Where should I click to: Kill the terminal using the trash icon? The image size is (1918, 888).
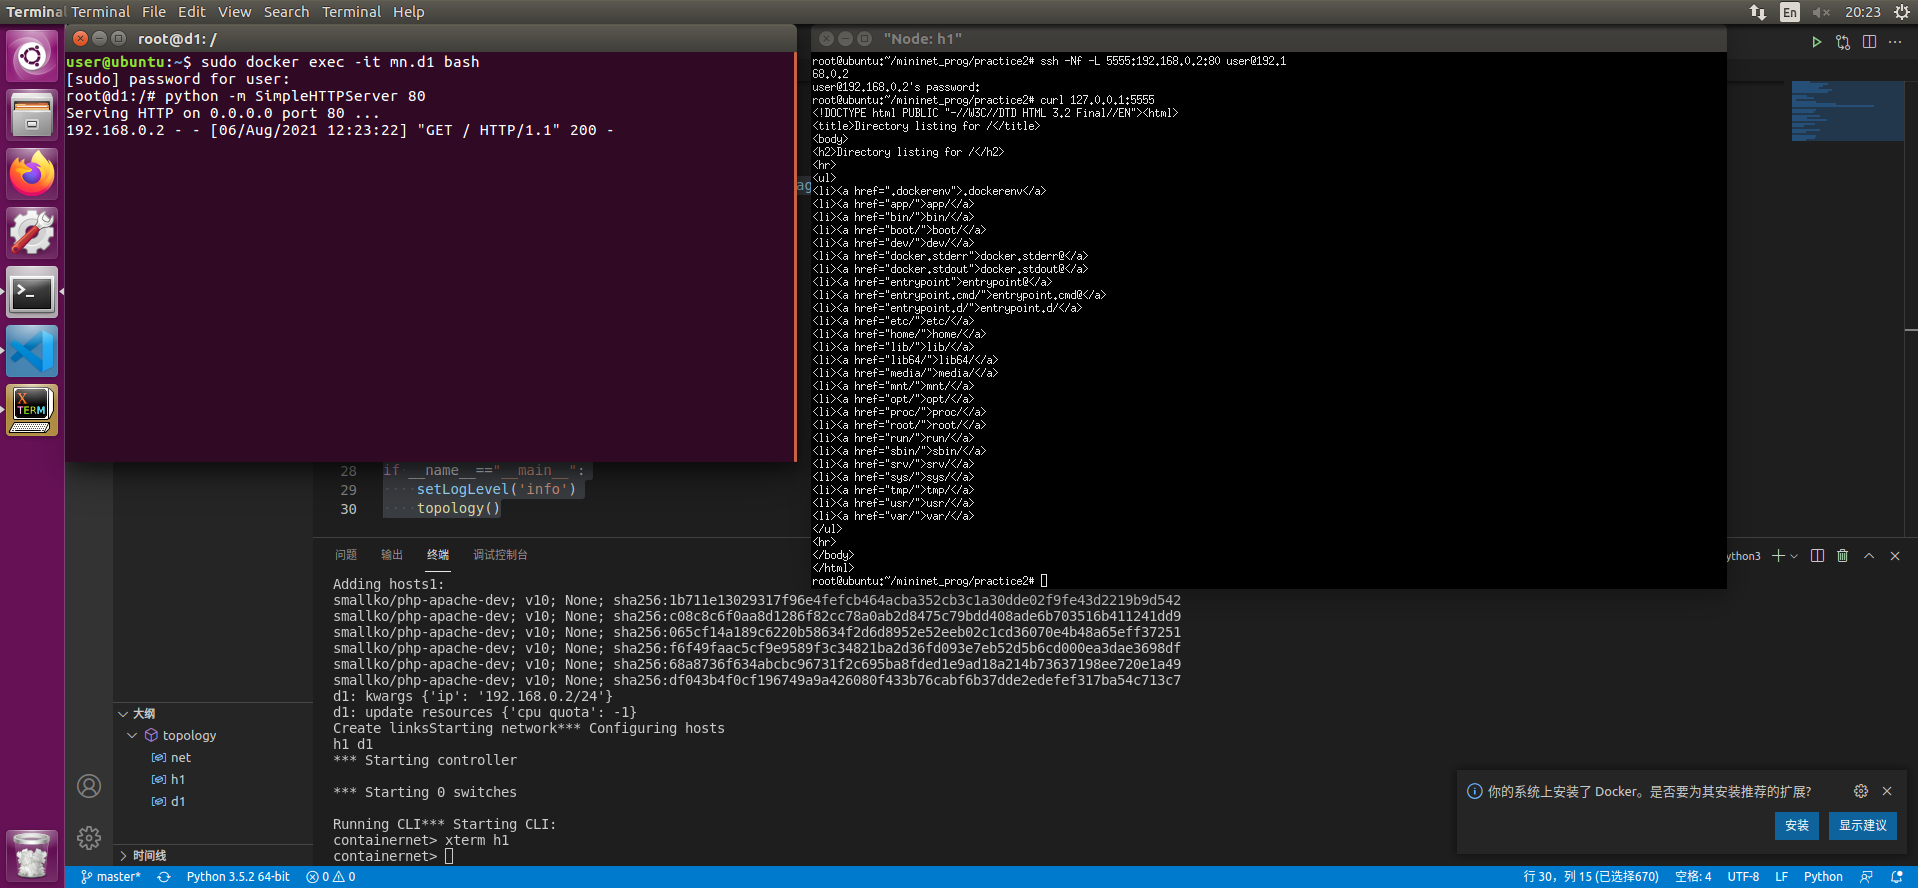click(x=1842, y=556)
